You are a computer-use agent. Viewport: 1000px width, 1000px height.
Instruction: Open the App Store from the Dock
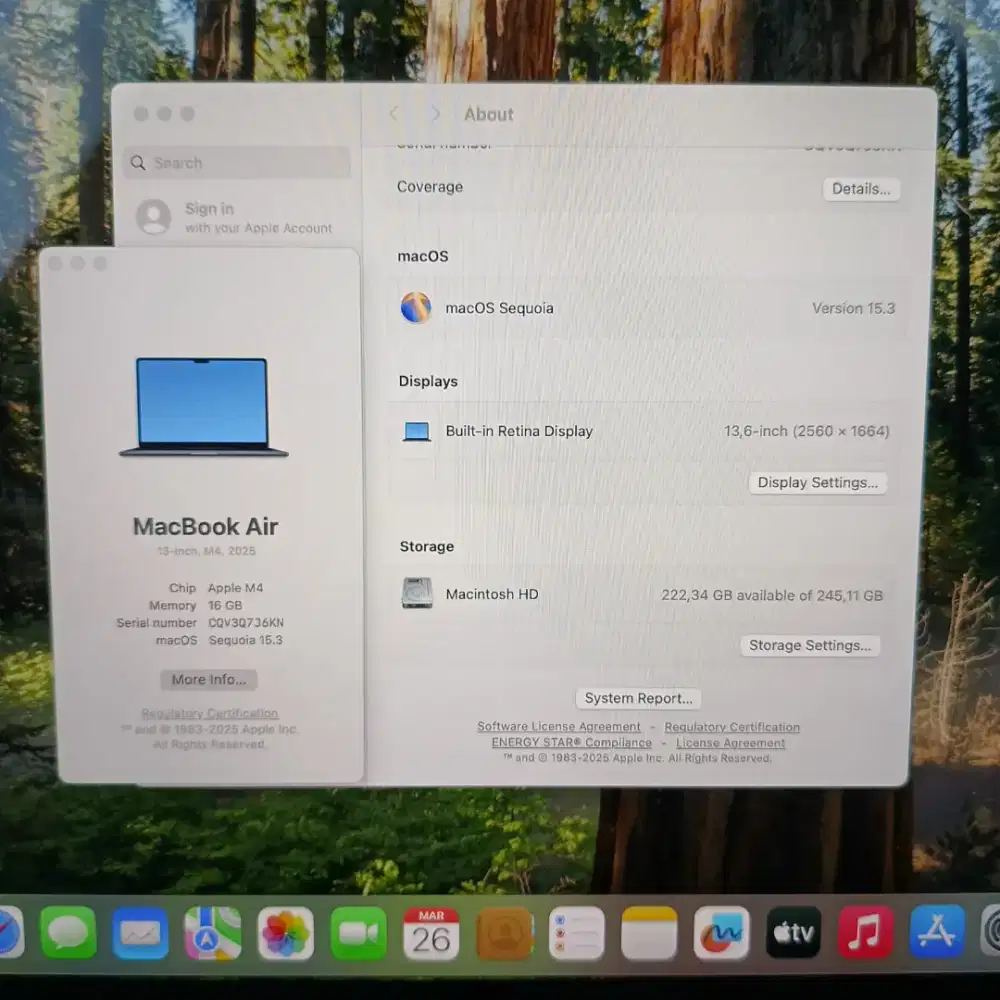coord(937,932)
